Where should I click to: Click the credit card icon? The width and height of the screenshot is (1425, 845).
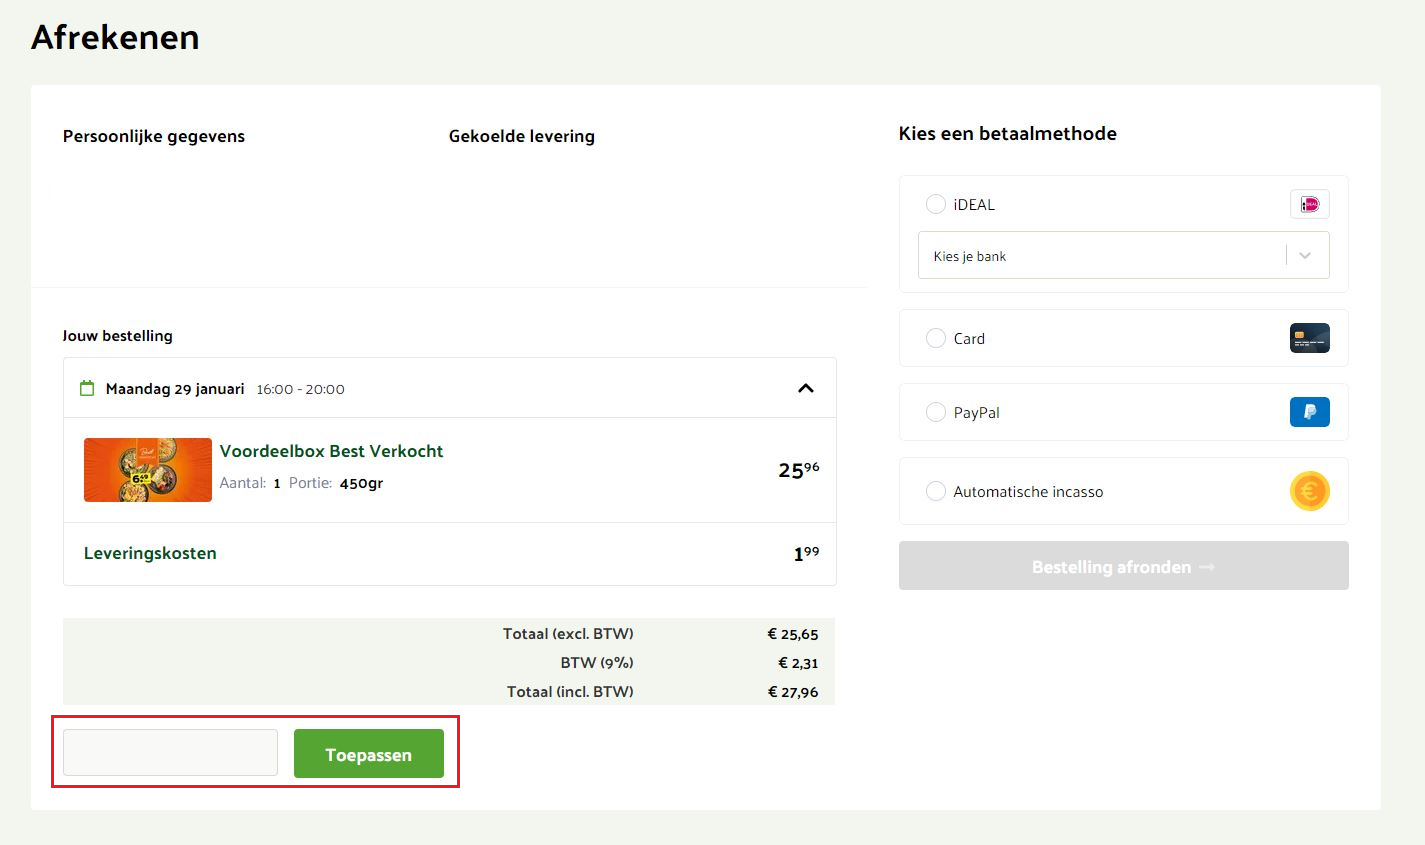1309,338
